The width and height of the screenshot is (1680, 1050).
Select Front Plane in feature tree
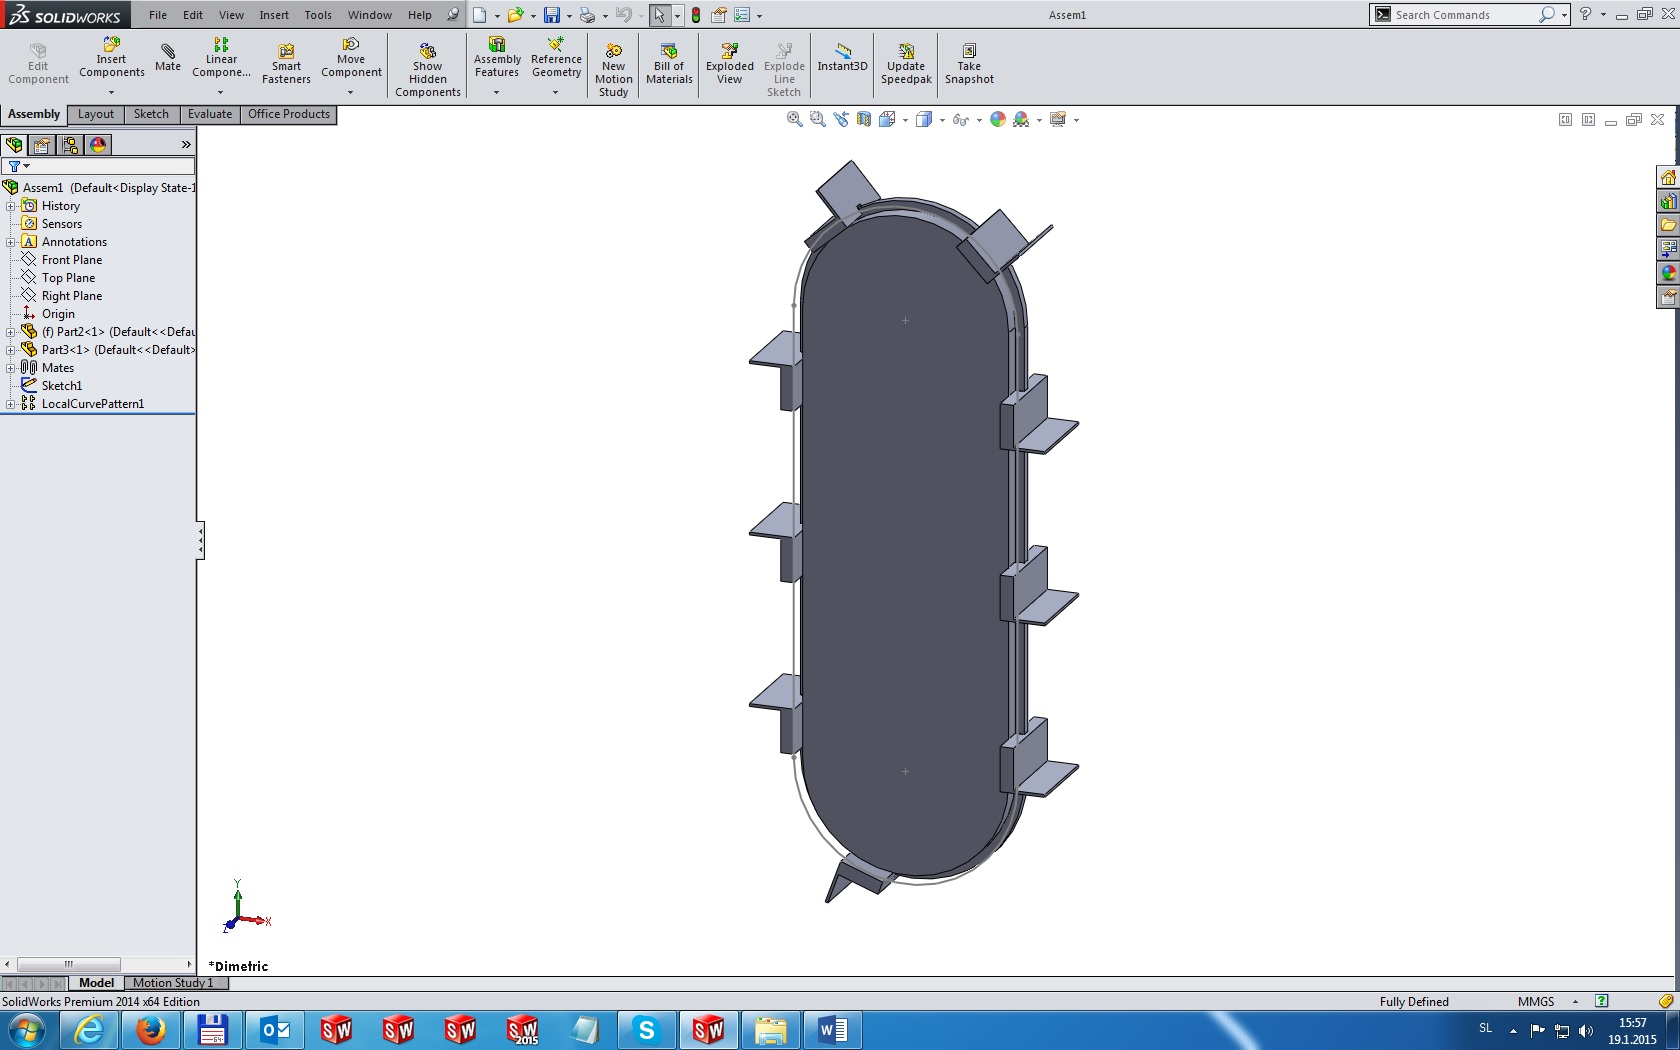tap(71, 260)
